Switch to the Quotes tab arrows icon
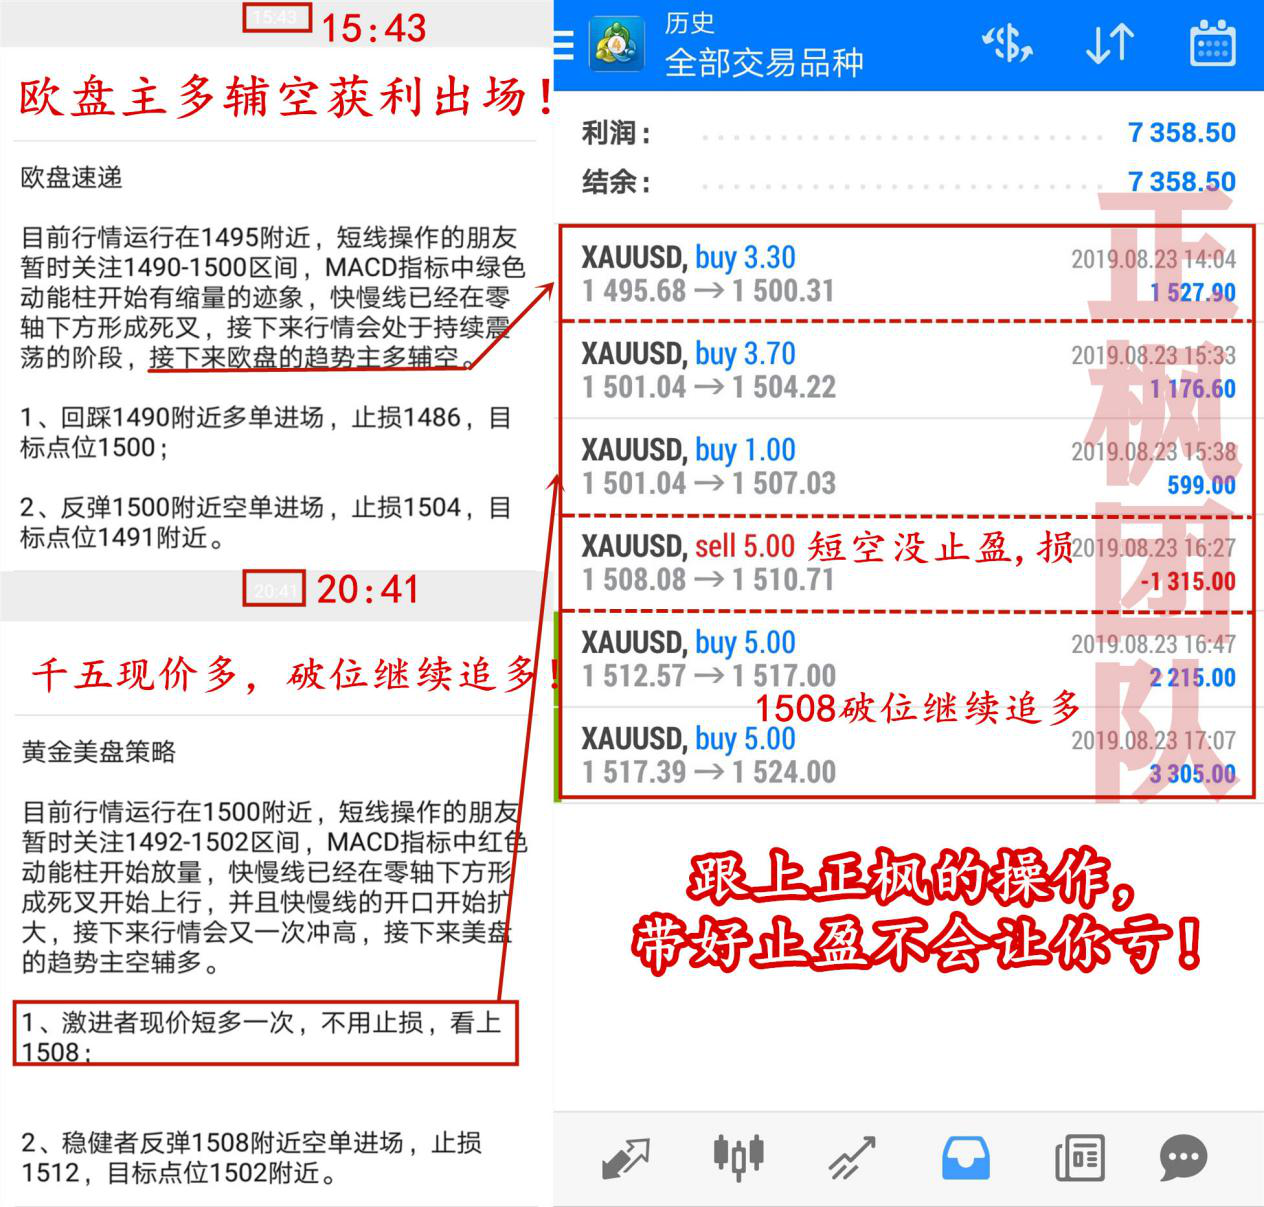 (626, 1159)
